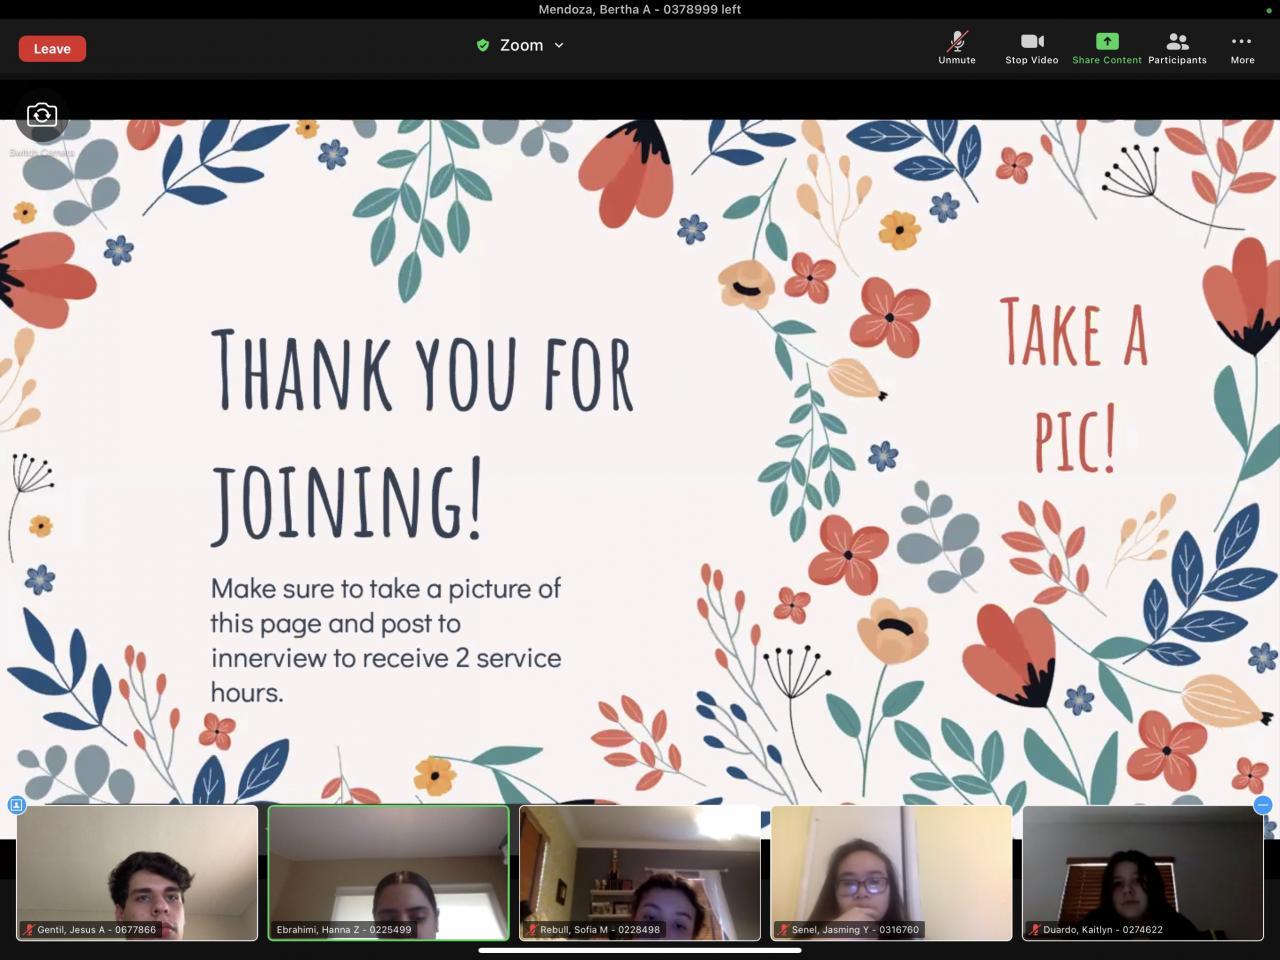The image size is (1280, 960).
Task: Select Sofia M Rebull's video tile
Action: 640,873
